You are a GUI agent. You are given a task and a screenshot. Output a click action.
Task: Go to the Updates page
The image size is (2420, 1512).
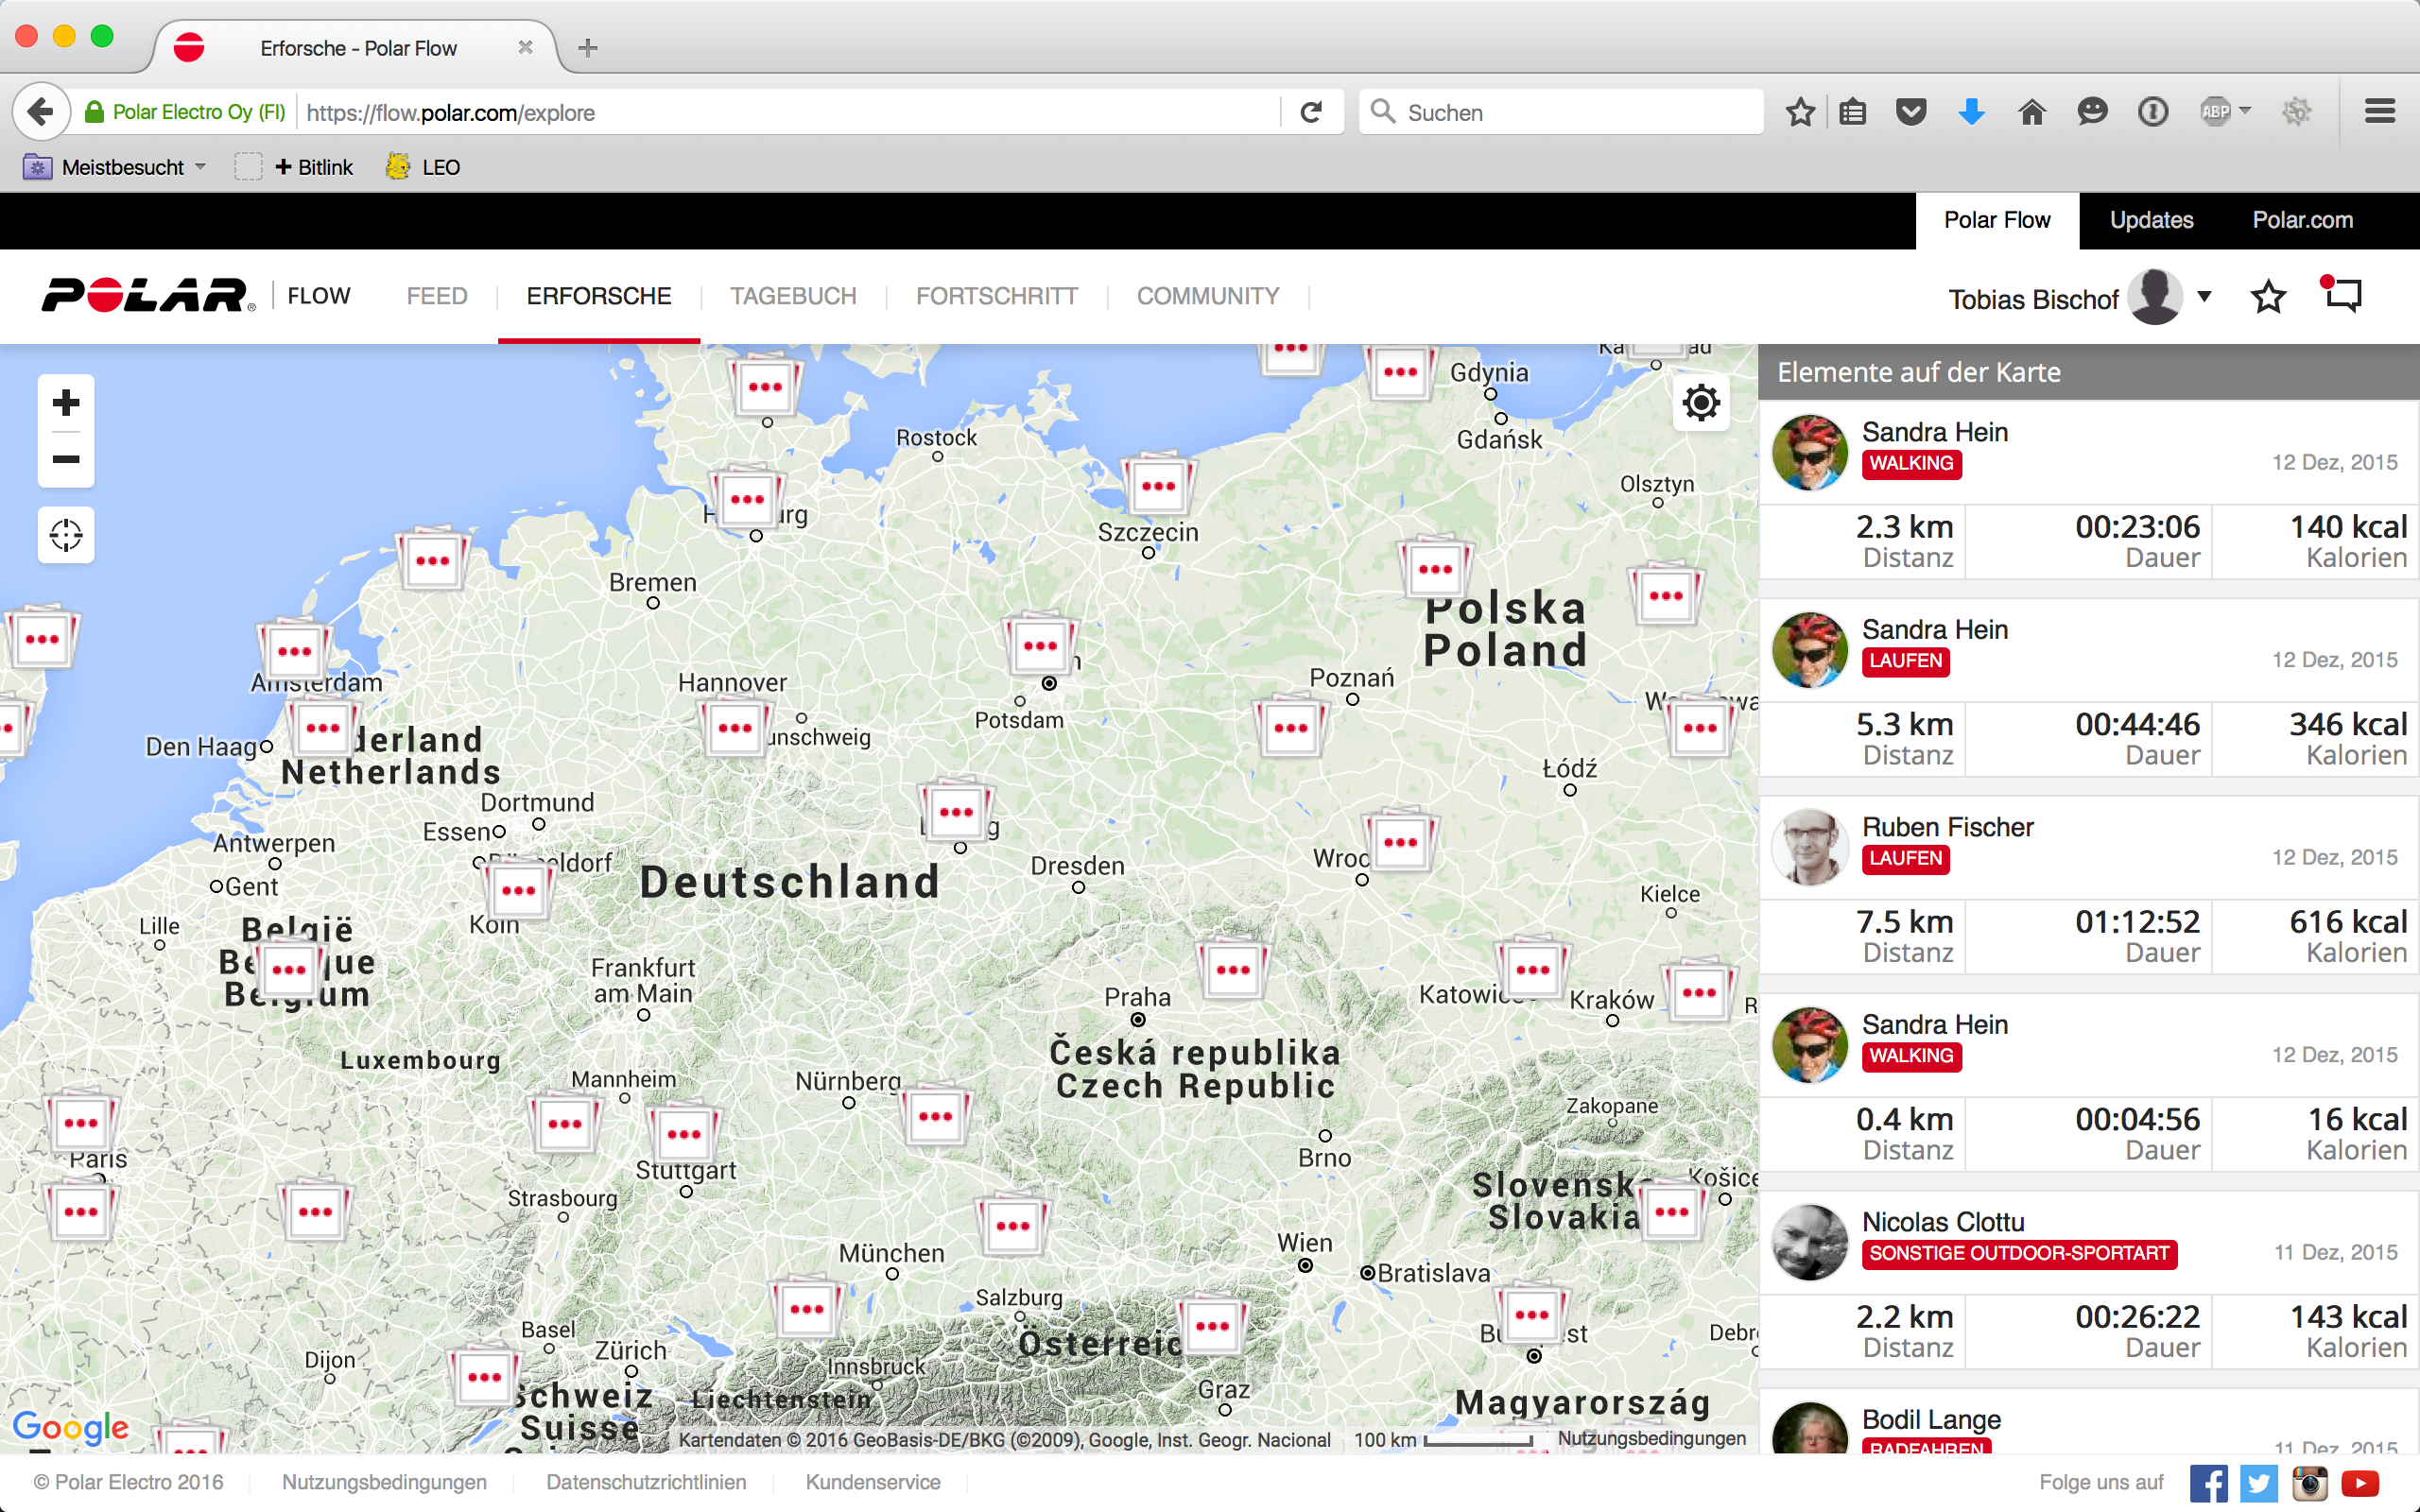(2151, 220)
